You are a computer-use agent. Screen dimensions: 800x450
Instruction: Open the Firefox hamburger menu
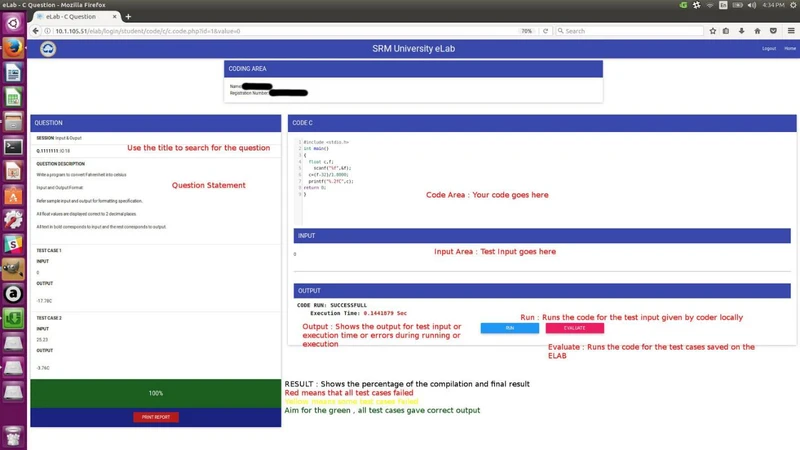point(788,31)
